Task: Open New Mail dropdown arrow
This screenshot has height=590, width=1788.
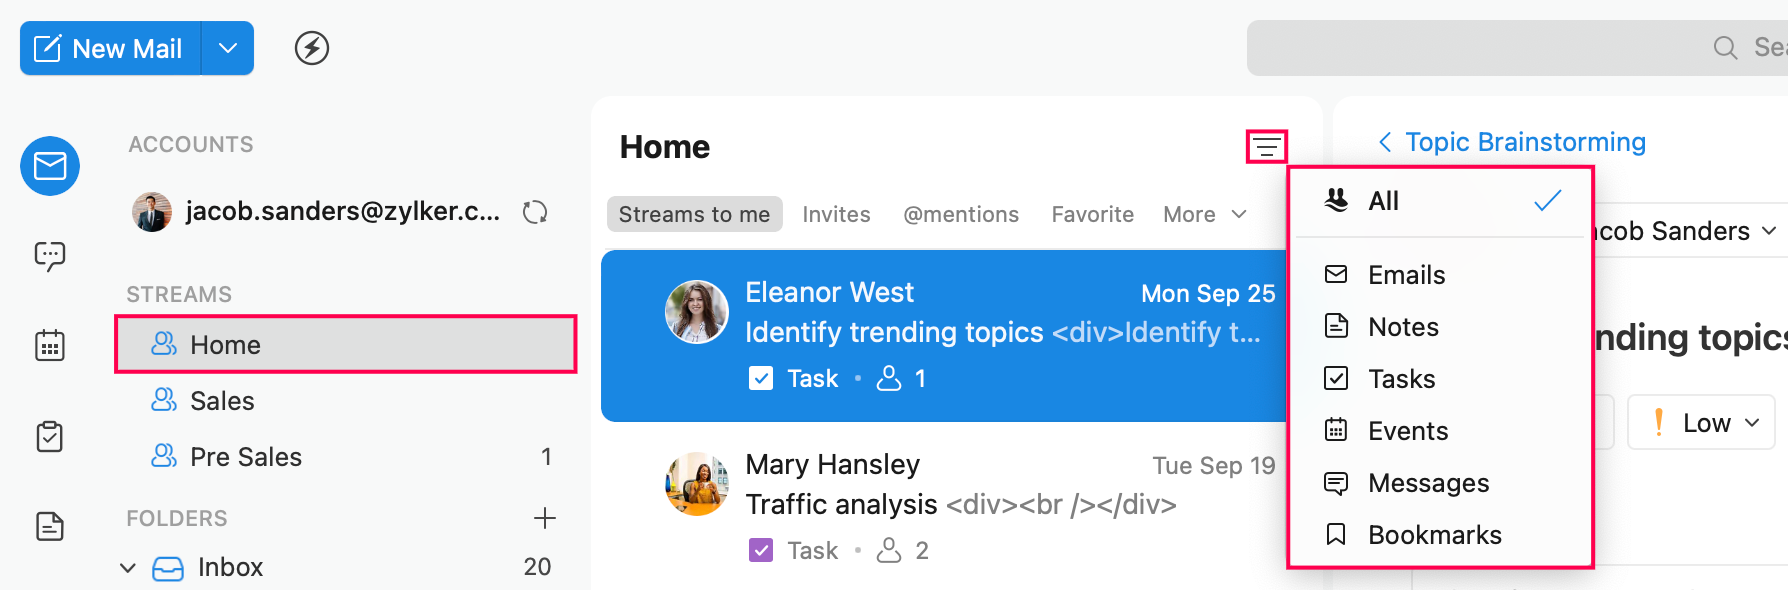Action: [228, 48]
